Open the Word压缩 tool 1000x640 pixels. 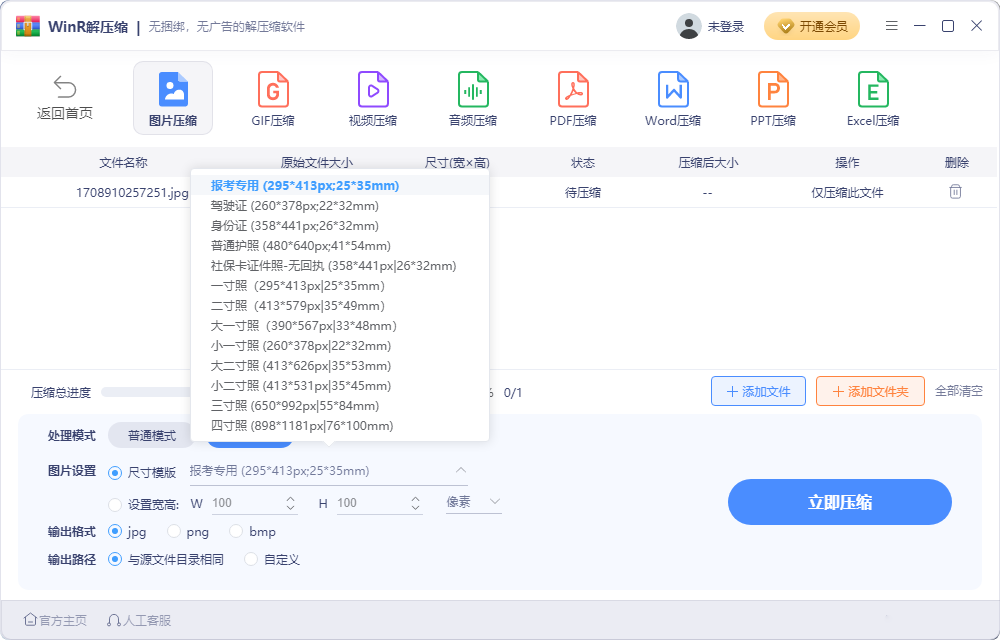click(x=672, y=99)
